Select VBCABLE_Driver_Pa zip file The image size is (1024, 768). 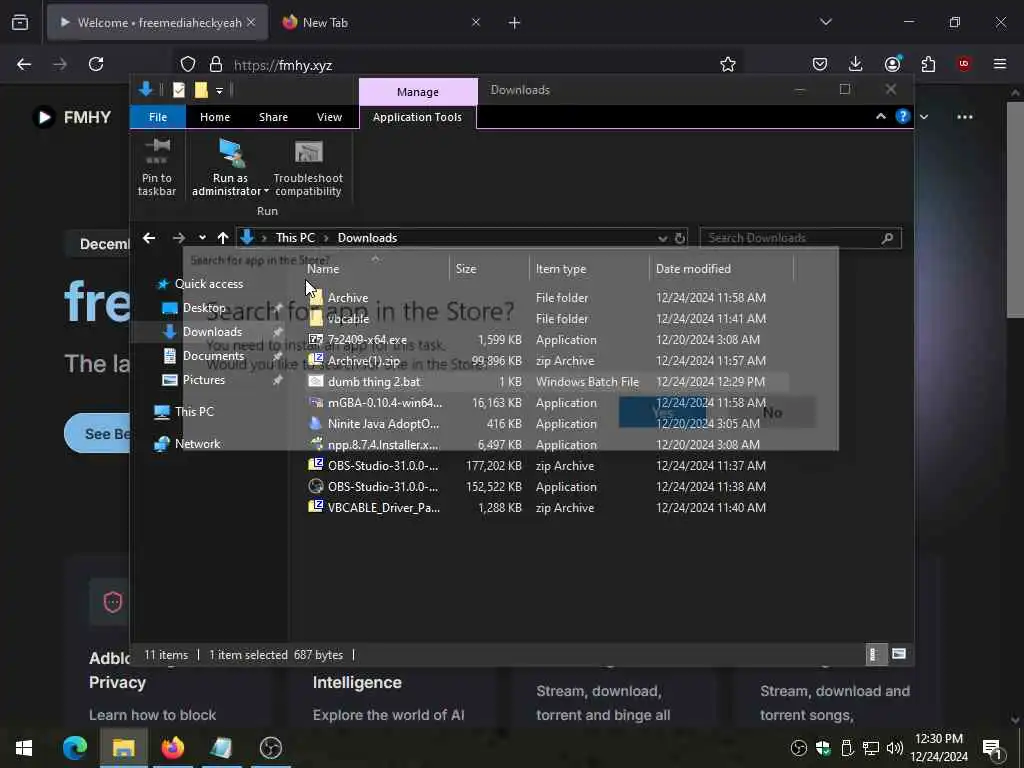coord(547,507)
